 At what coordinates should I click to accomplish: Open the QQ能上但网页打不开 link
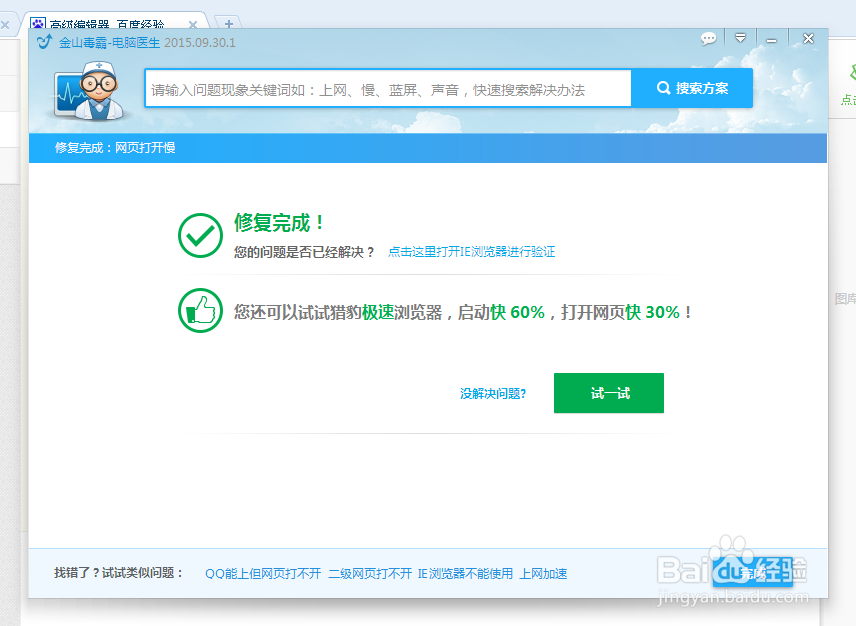tap(263, 574)
